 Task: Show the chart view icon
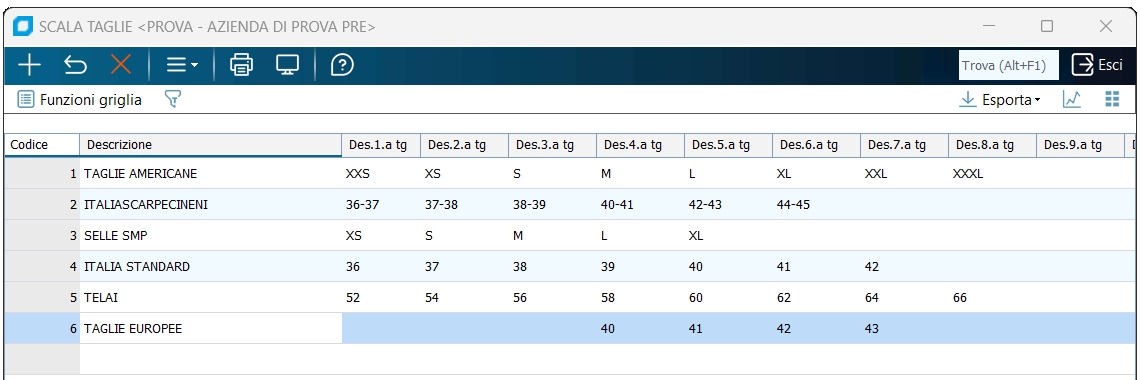pos(1072,100)
